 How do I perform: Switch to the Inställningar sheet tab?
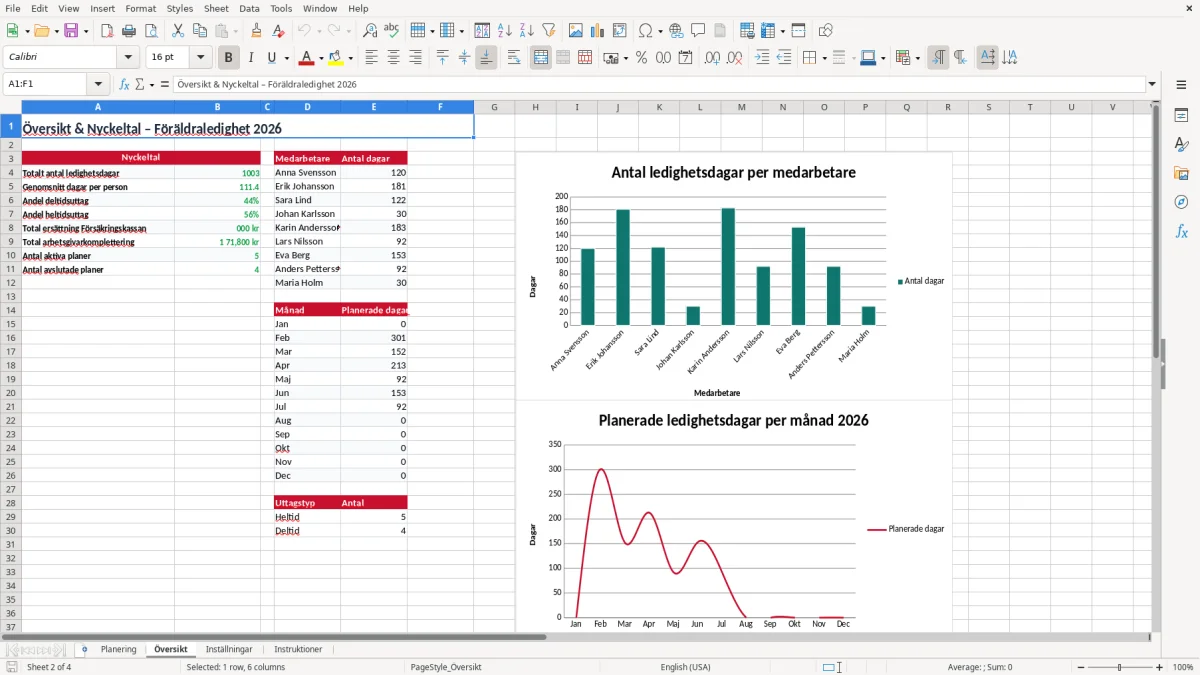229,649
